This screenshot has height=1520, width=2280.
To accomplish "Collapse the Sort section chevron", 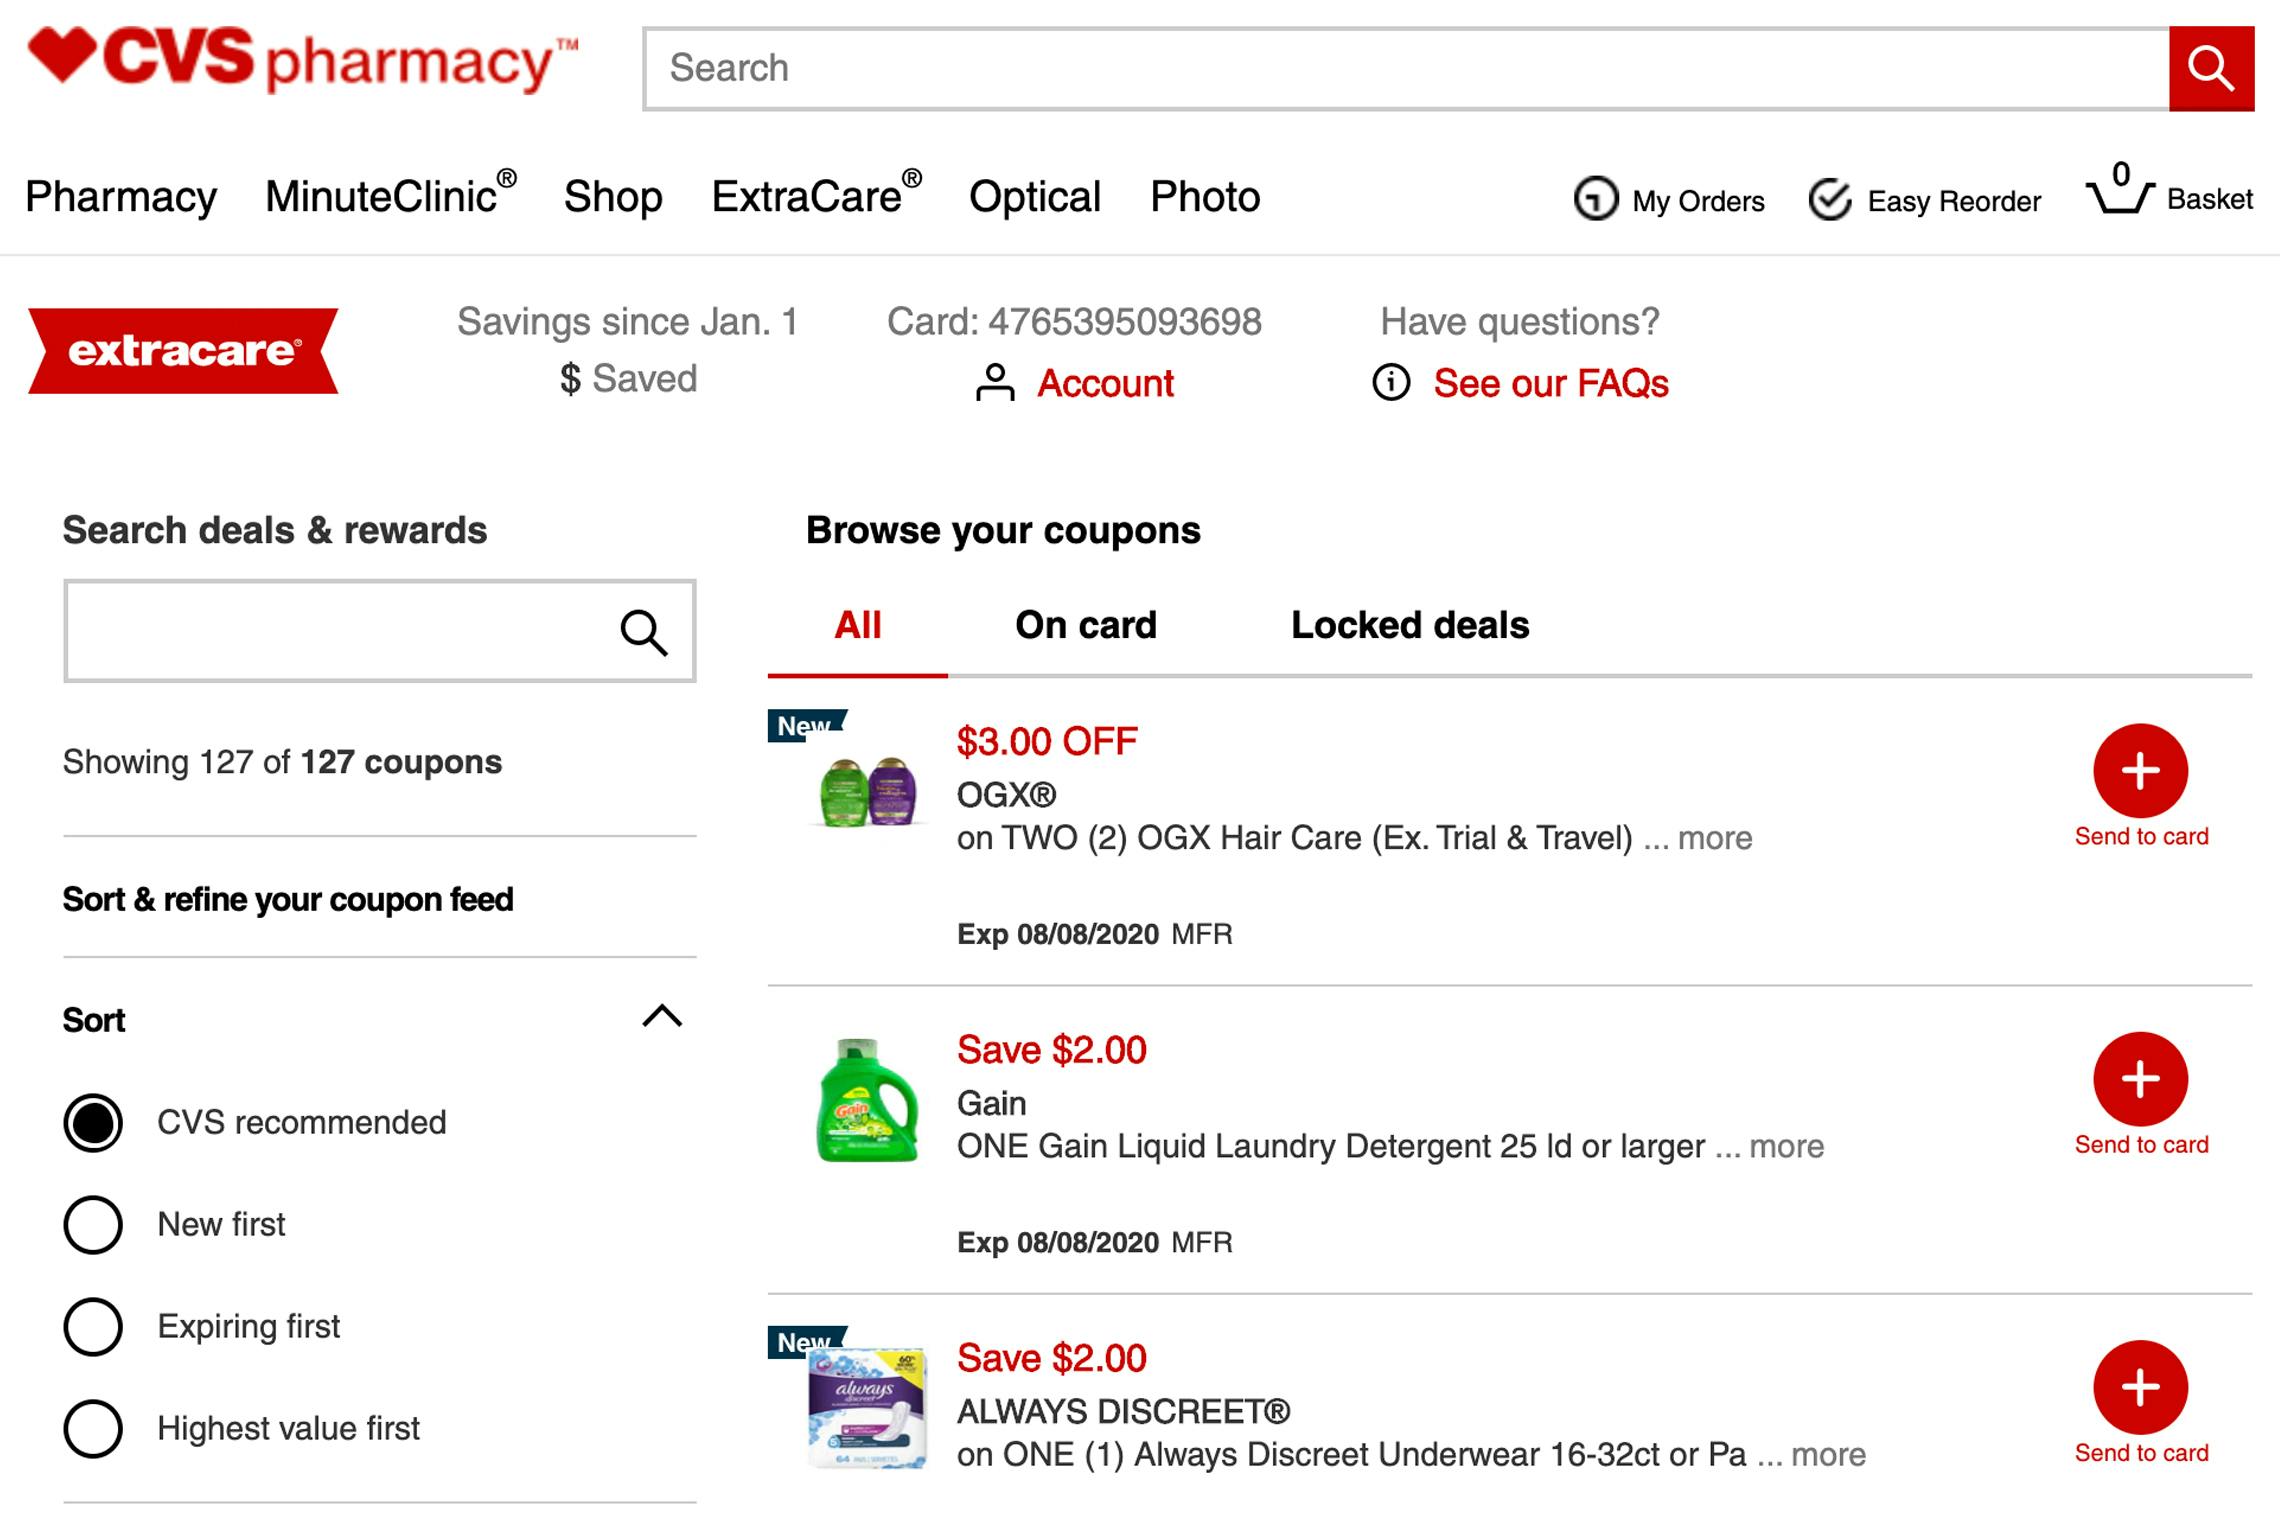I will 661,1017.
